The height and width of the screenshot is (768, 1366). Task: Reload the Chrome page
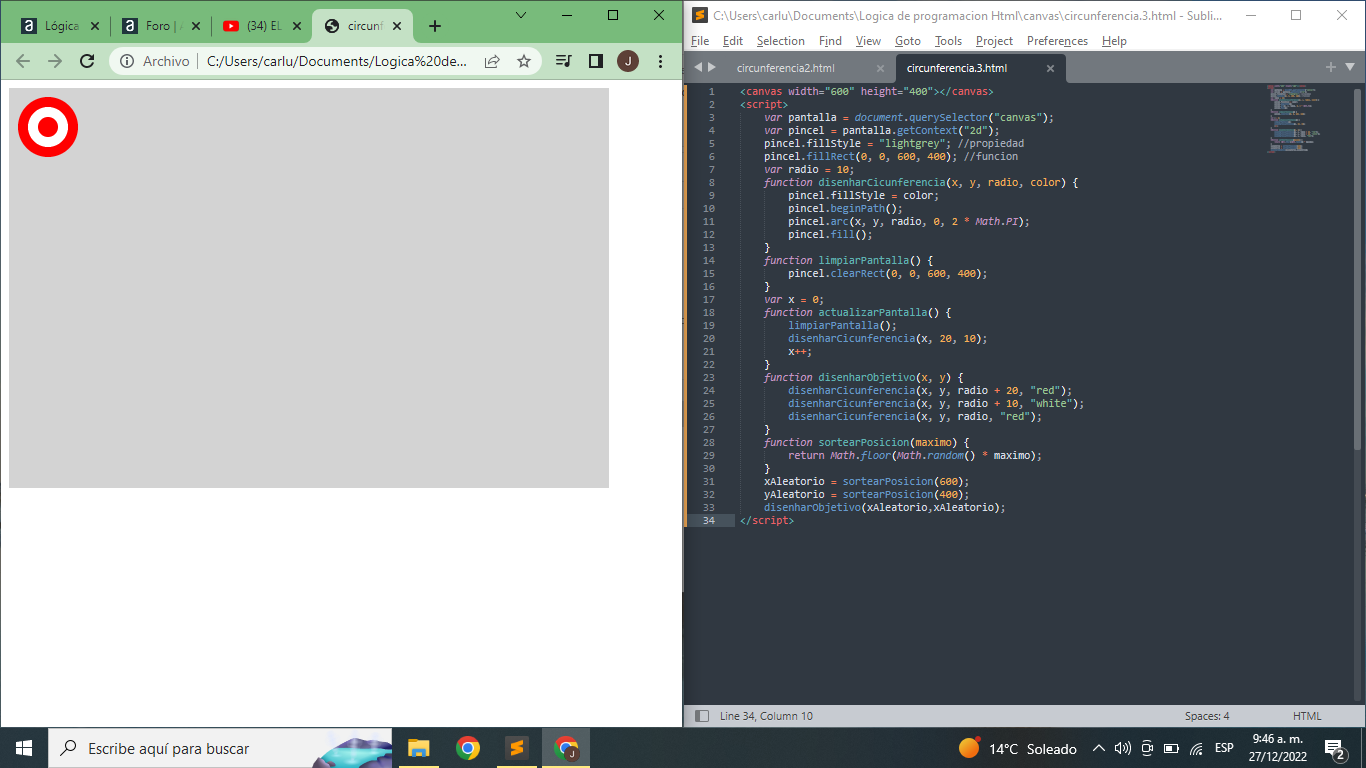pyautogui.click(x=87, y=61)
